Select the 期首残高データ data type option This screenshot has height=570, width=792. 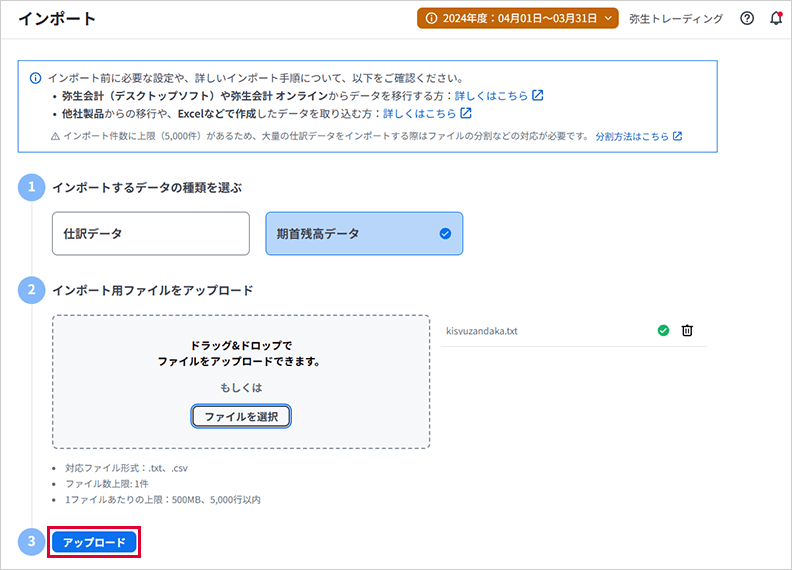[363, 234]
